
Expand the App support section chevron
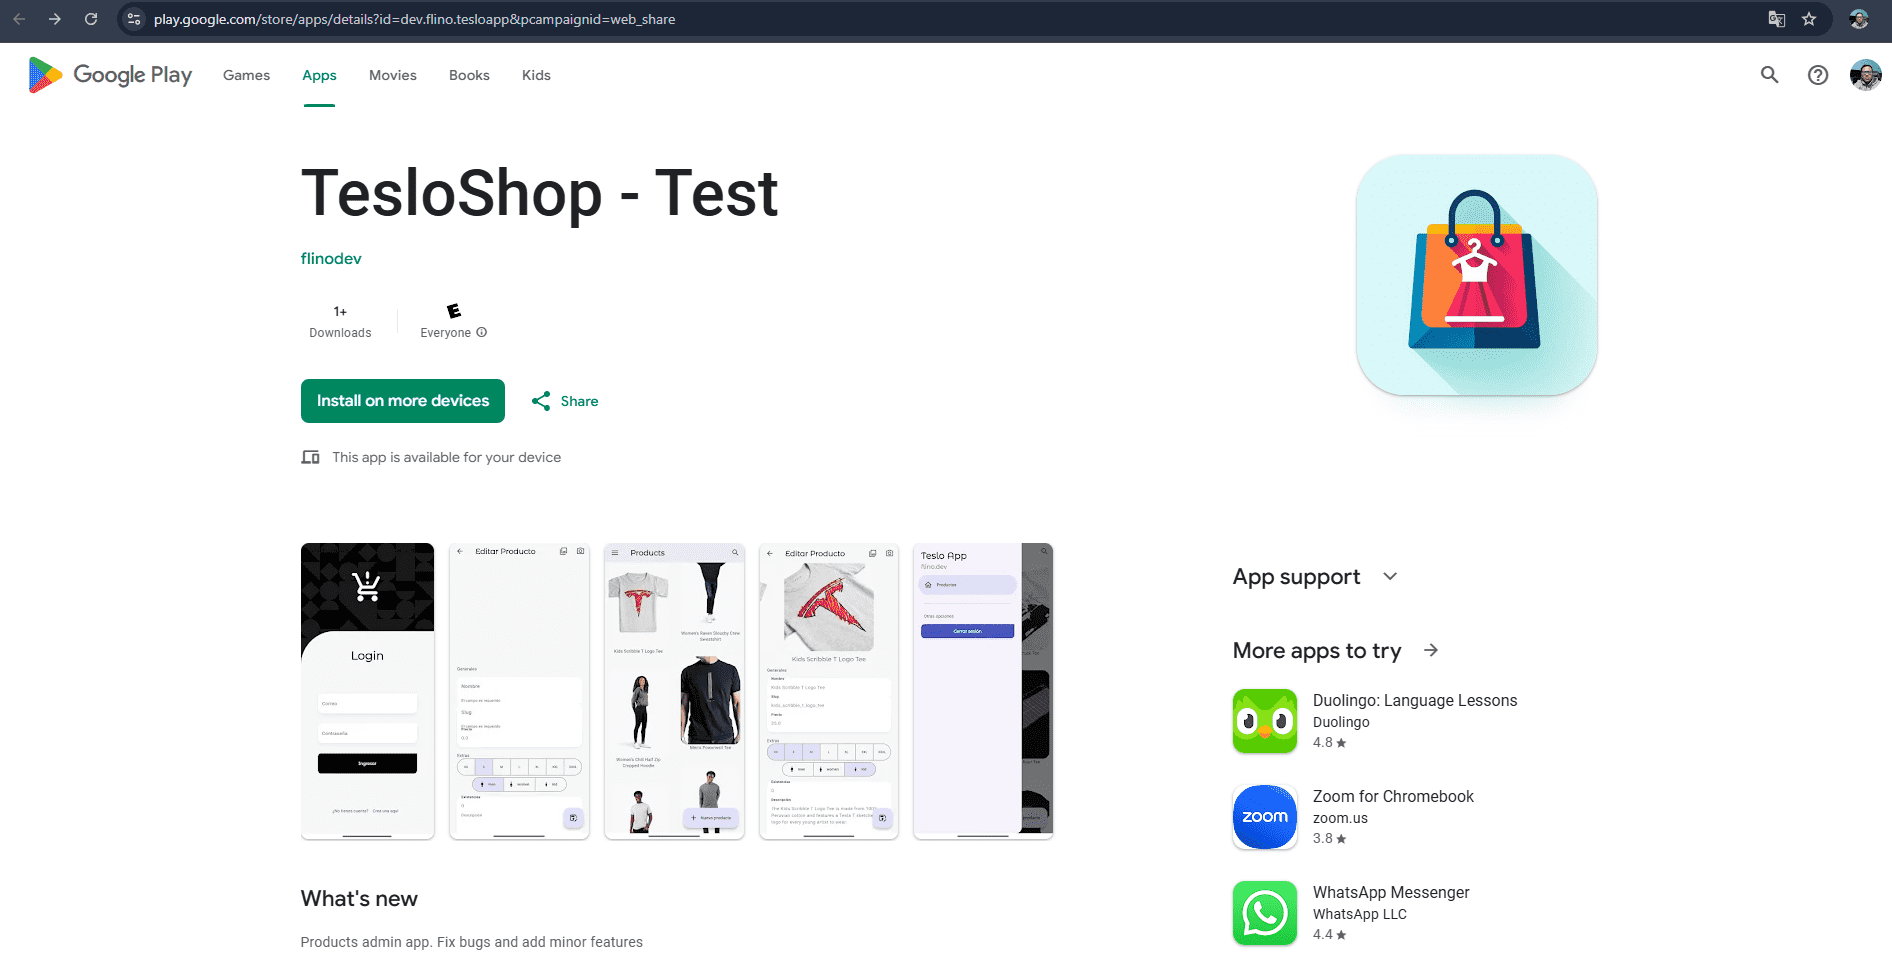tap(1390, 577)
